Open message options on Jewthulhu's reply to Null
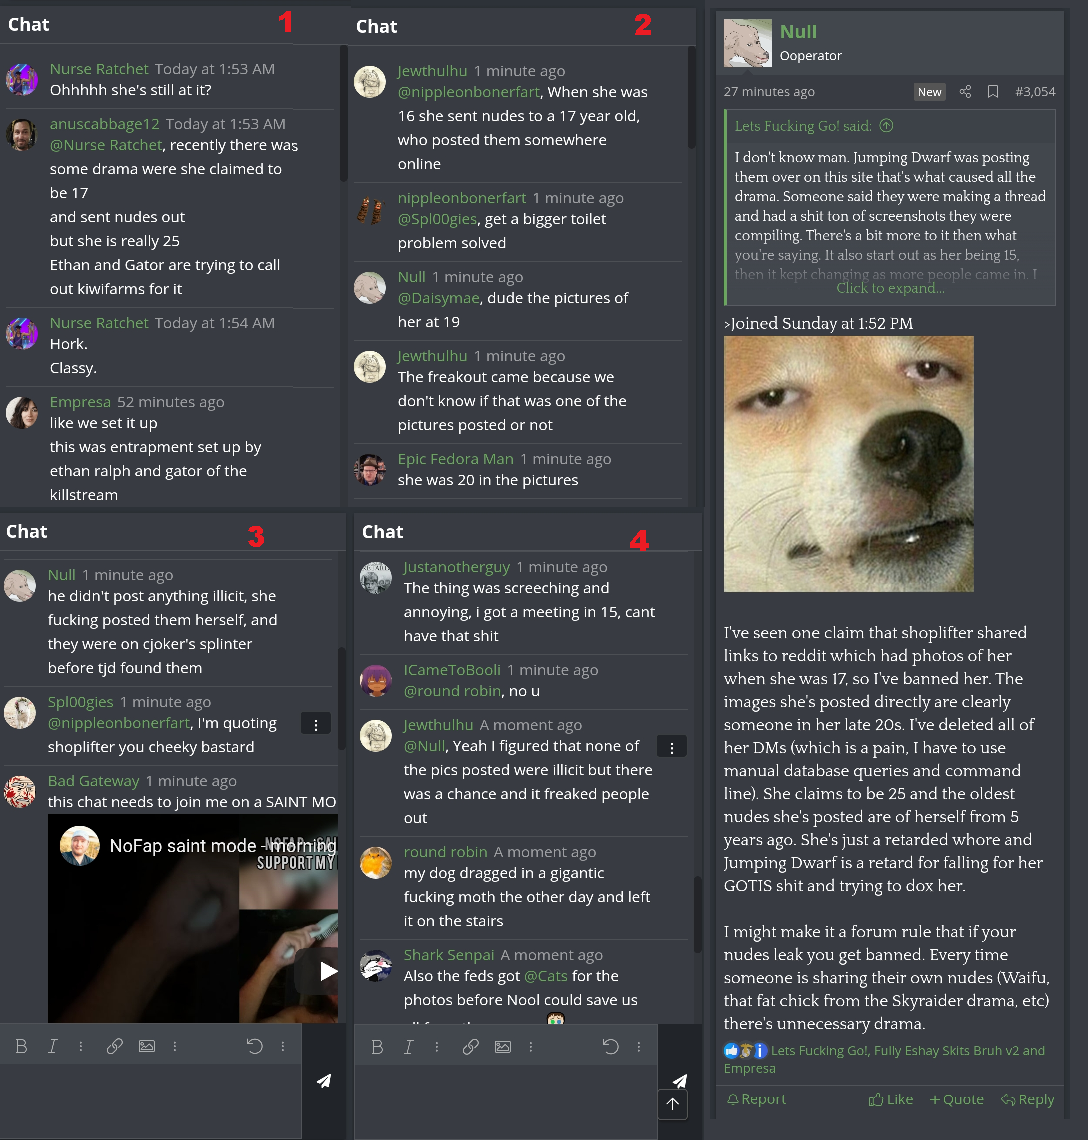The image size is (1088, 1140). 672,747
